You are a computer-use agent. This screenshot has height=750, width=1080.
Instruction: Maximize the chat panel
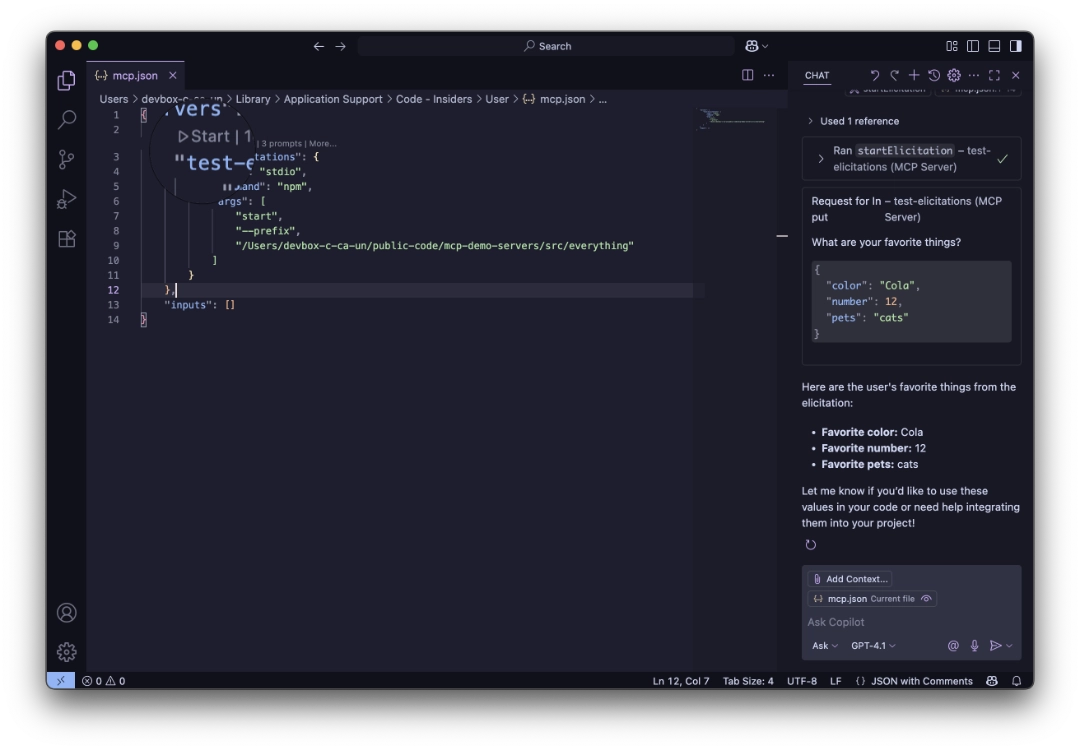995,75
